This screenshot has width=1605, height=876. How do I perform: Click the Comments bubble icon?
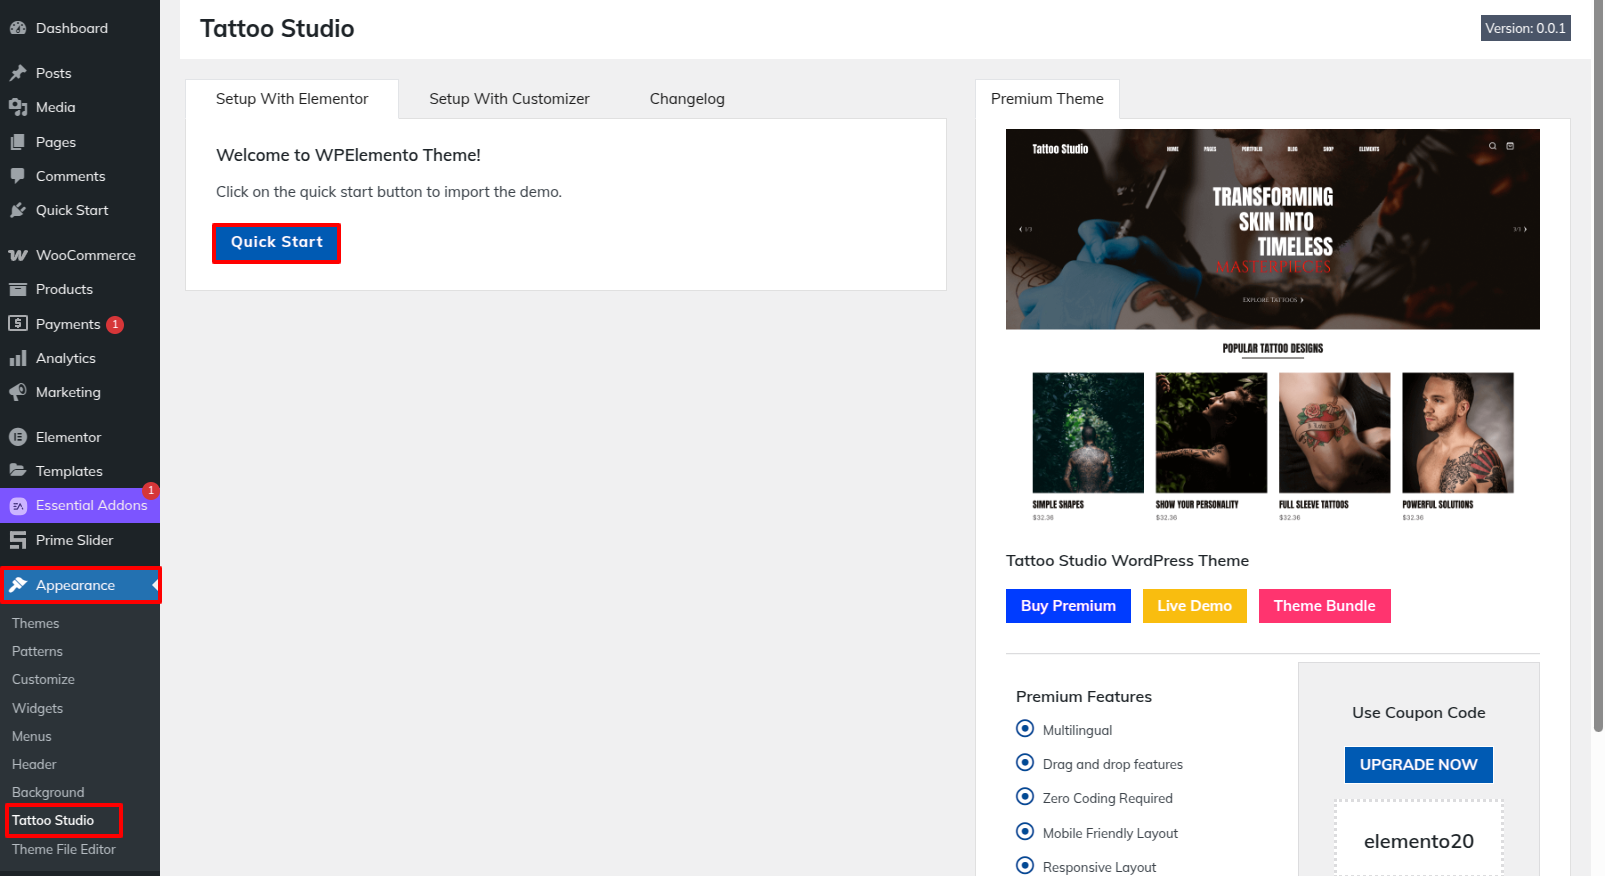(x=18, y=176)
